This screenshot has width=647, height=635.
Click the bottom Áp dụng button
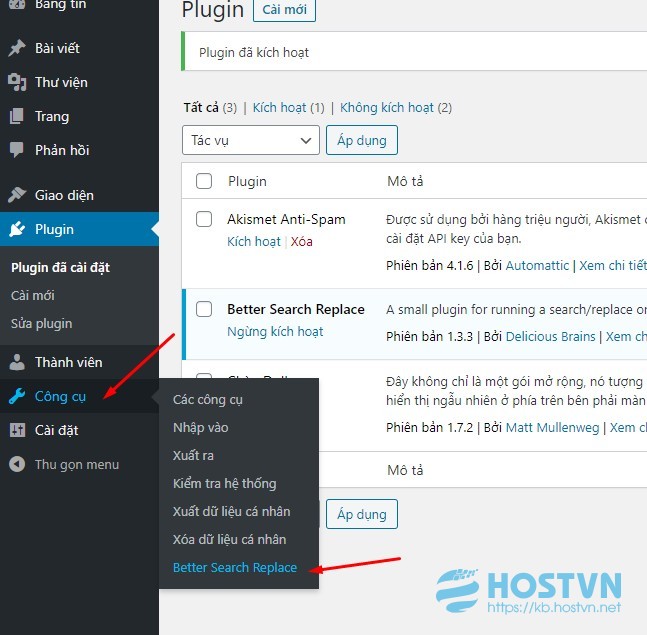click(x=362, y=514)
